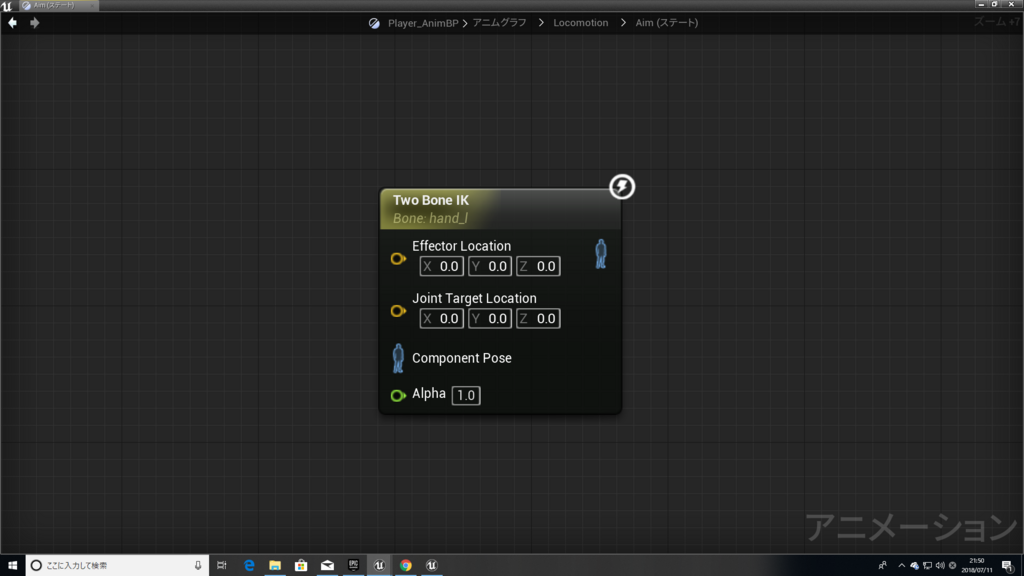Select the Aim (ステート) window tab
1024x576 pixels.
tap(59, 5)
